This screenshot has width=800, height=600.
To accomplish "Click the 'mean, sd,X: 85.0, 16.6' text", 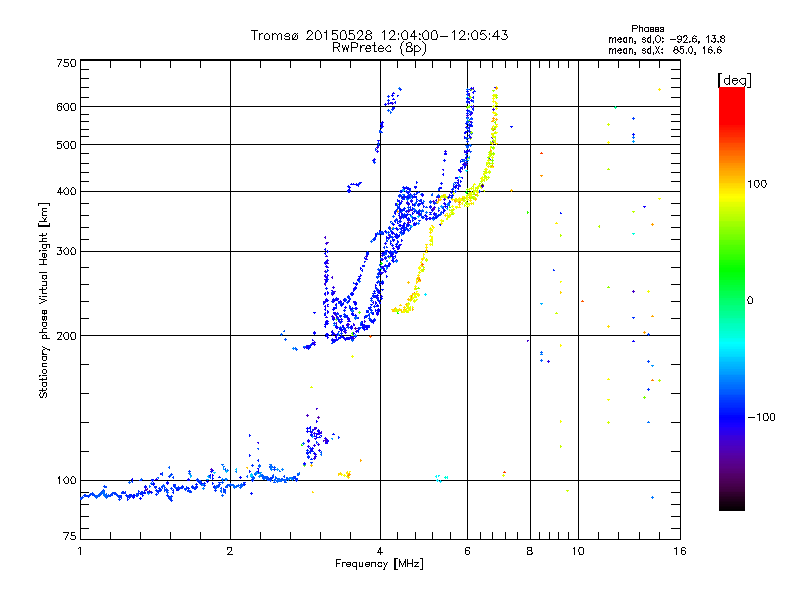I will (665, 50).
